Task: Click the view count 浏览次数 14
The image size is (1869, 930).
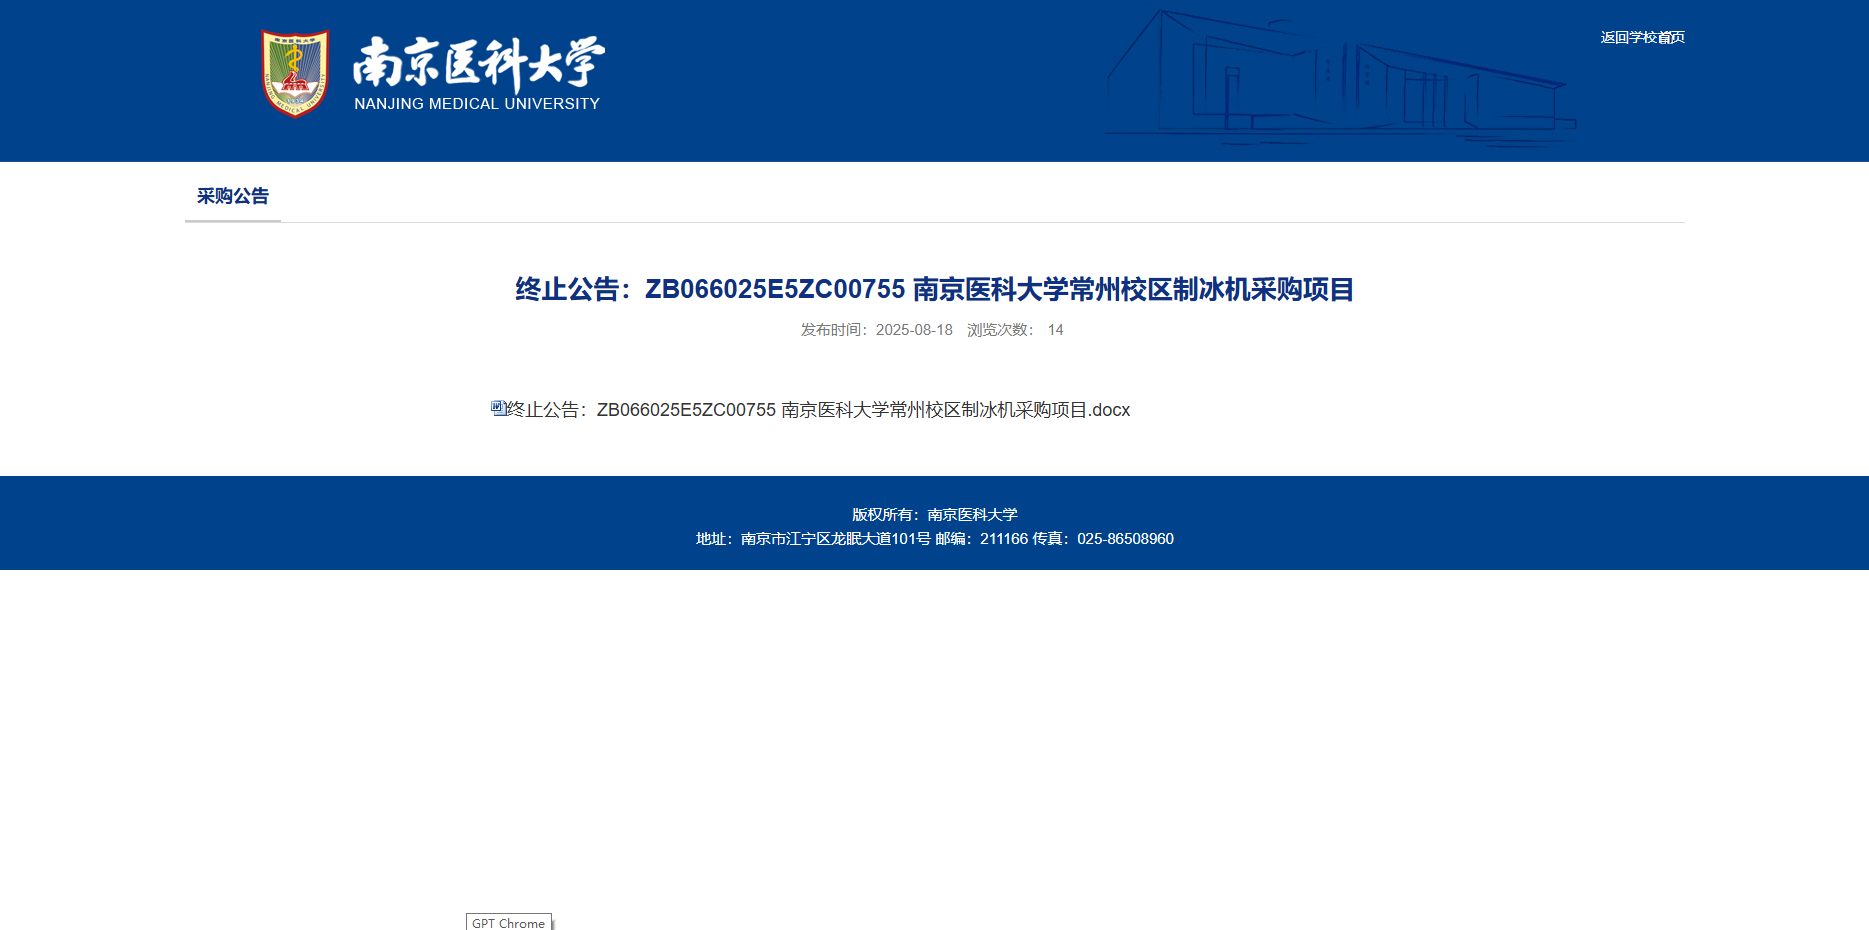Action: 1015,330
